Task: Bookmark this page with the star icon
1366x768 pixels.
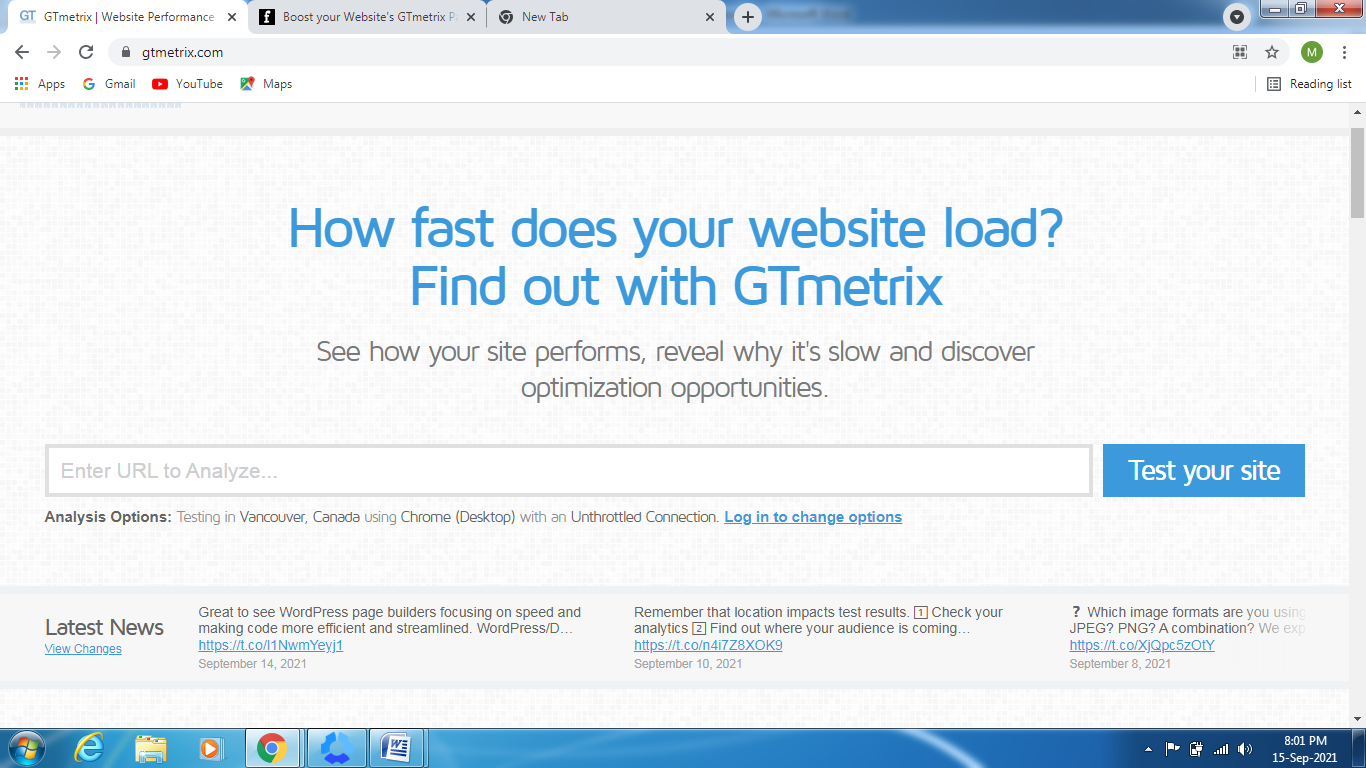Action: pyautogui.click(x=1272, y=52)
